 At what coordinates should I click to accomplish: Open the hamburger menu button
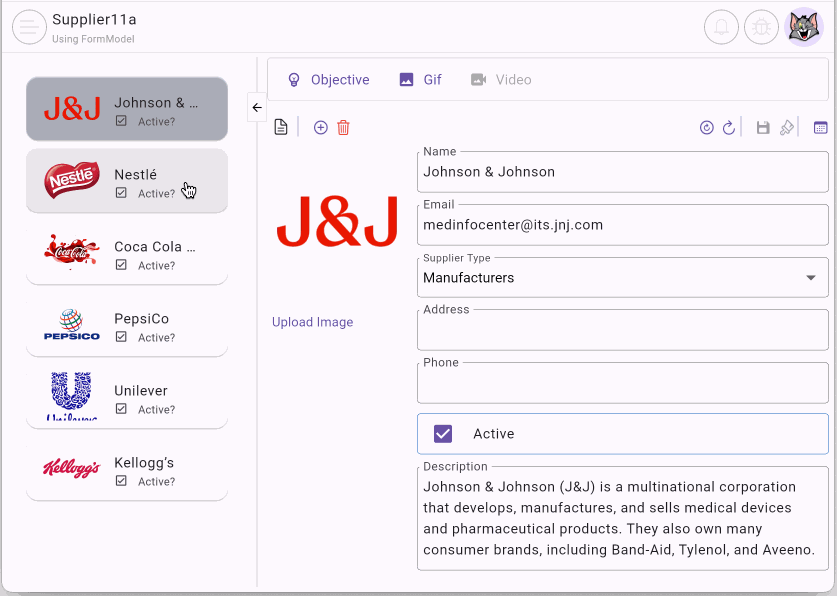point(29,27)
